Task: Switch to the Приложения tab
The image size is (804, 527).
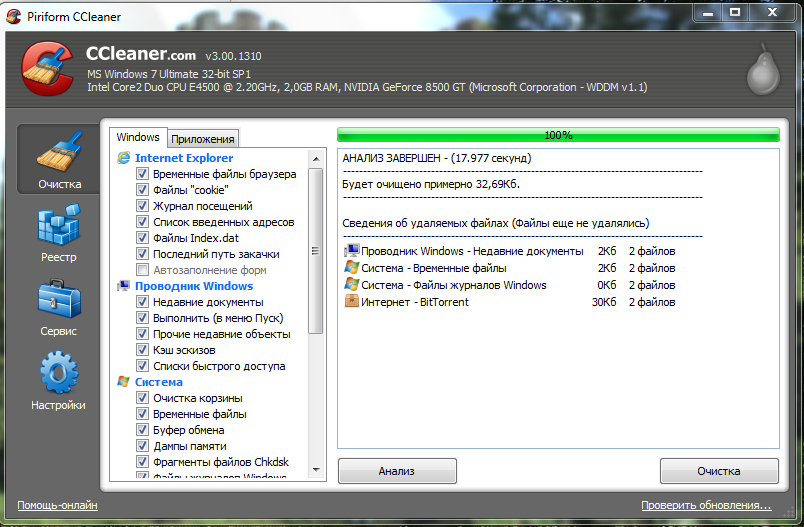Action: (203, 139)
